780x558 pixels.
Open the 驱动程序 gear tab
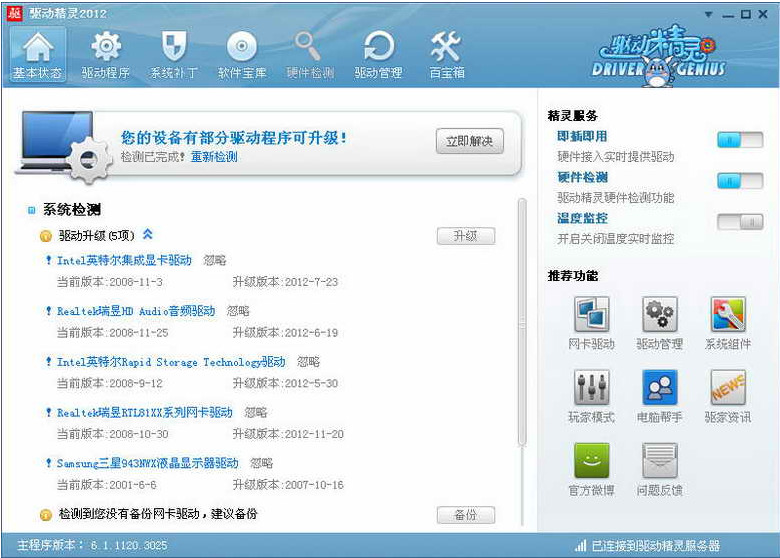click(x=105, y=54)
